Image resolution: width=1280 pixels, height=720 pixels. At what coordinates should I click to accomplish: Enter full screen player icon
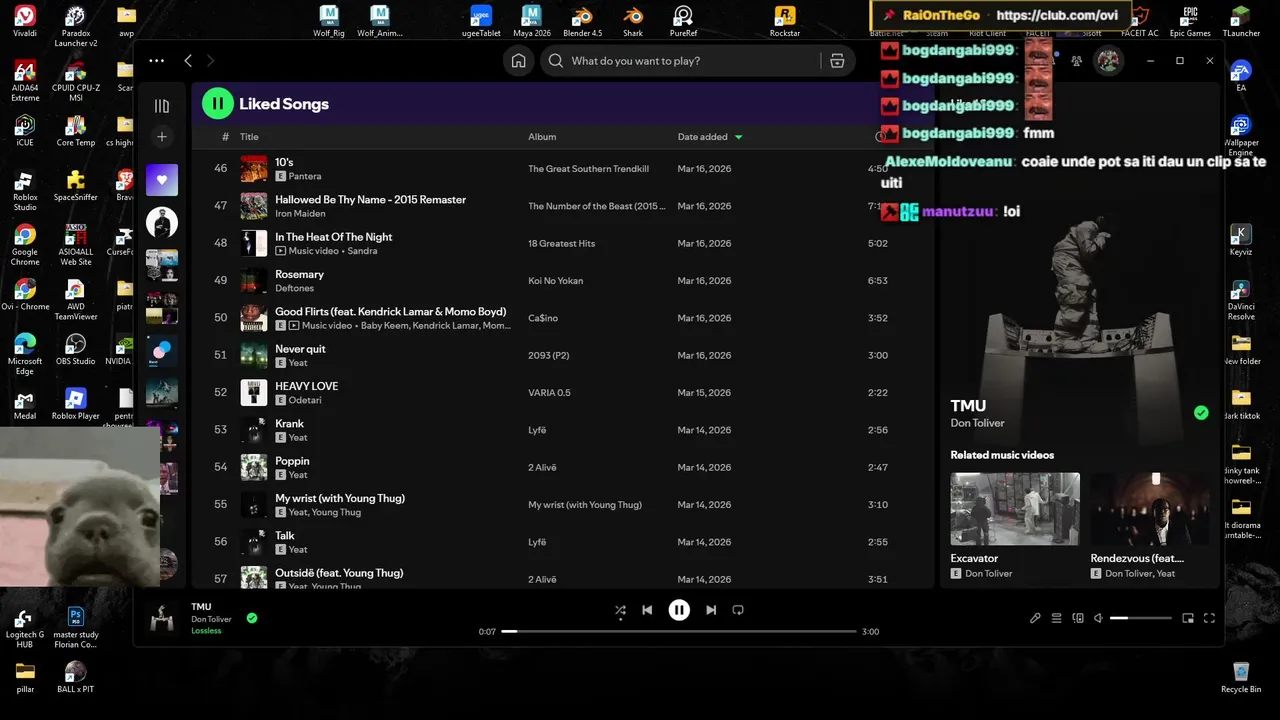click(1209, 618)
